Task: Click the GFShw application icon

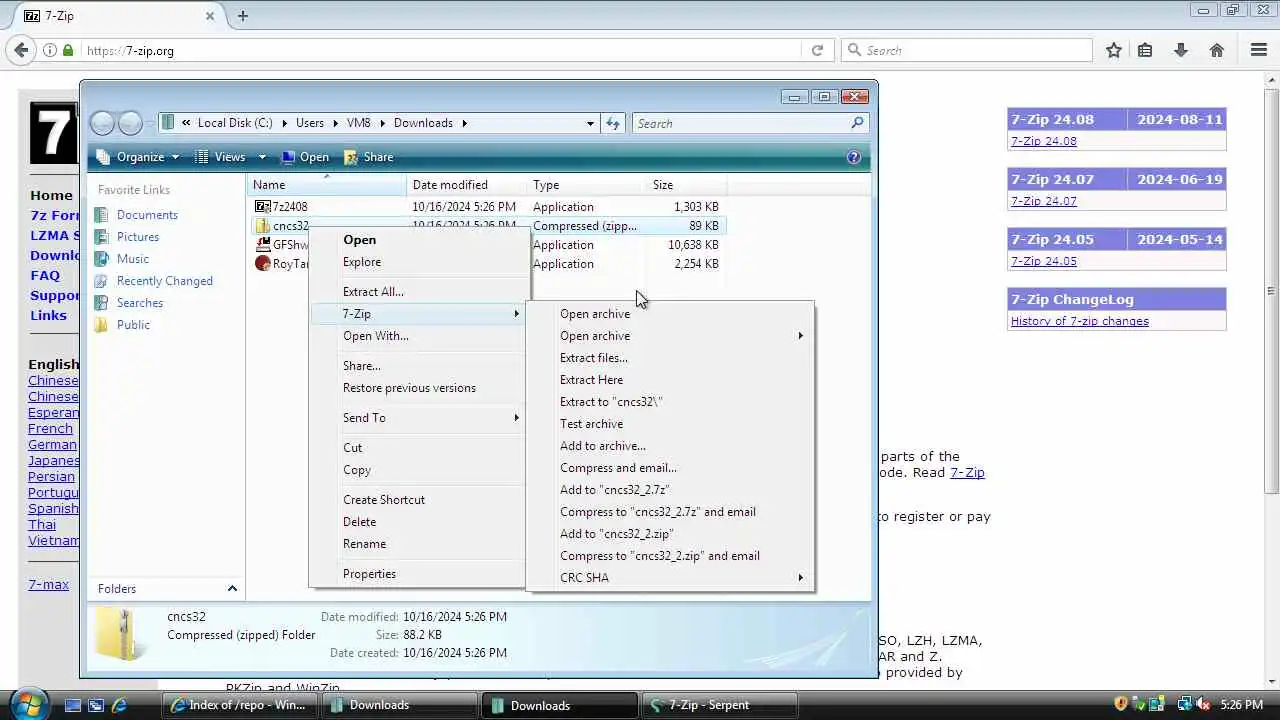Action: pyautogui.click(x=262, y=245)
